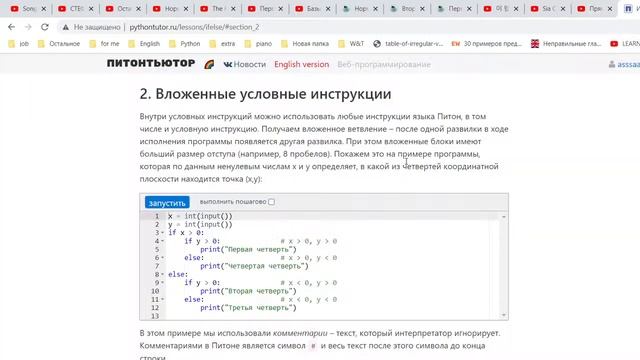This screenshot has height=360, width=640.
Task: Open the 'Веб-программирование' link
Action: point(384,64)
